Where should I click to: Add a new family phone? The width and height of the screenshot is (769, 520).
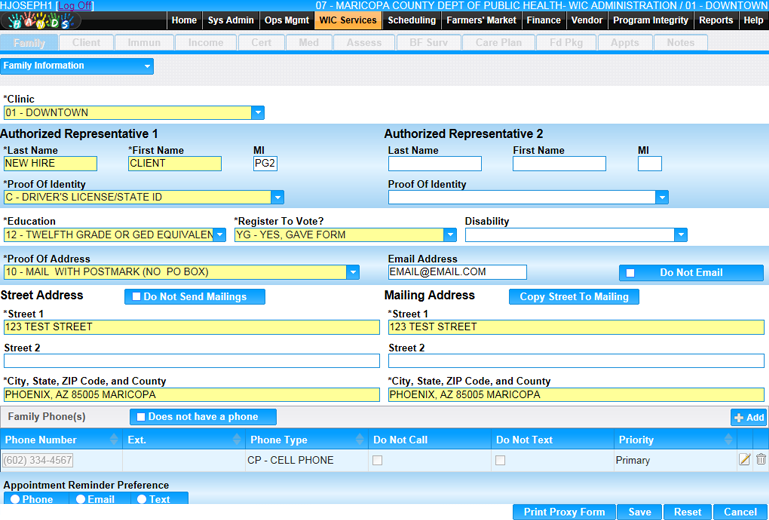click(749, 417)
